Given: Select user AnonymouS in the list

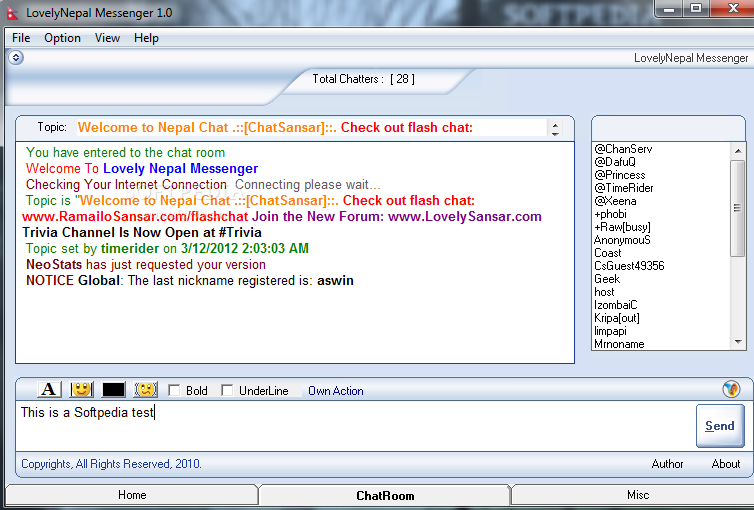Looking at the screenshot, I should tap(622, 240).
